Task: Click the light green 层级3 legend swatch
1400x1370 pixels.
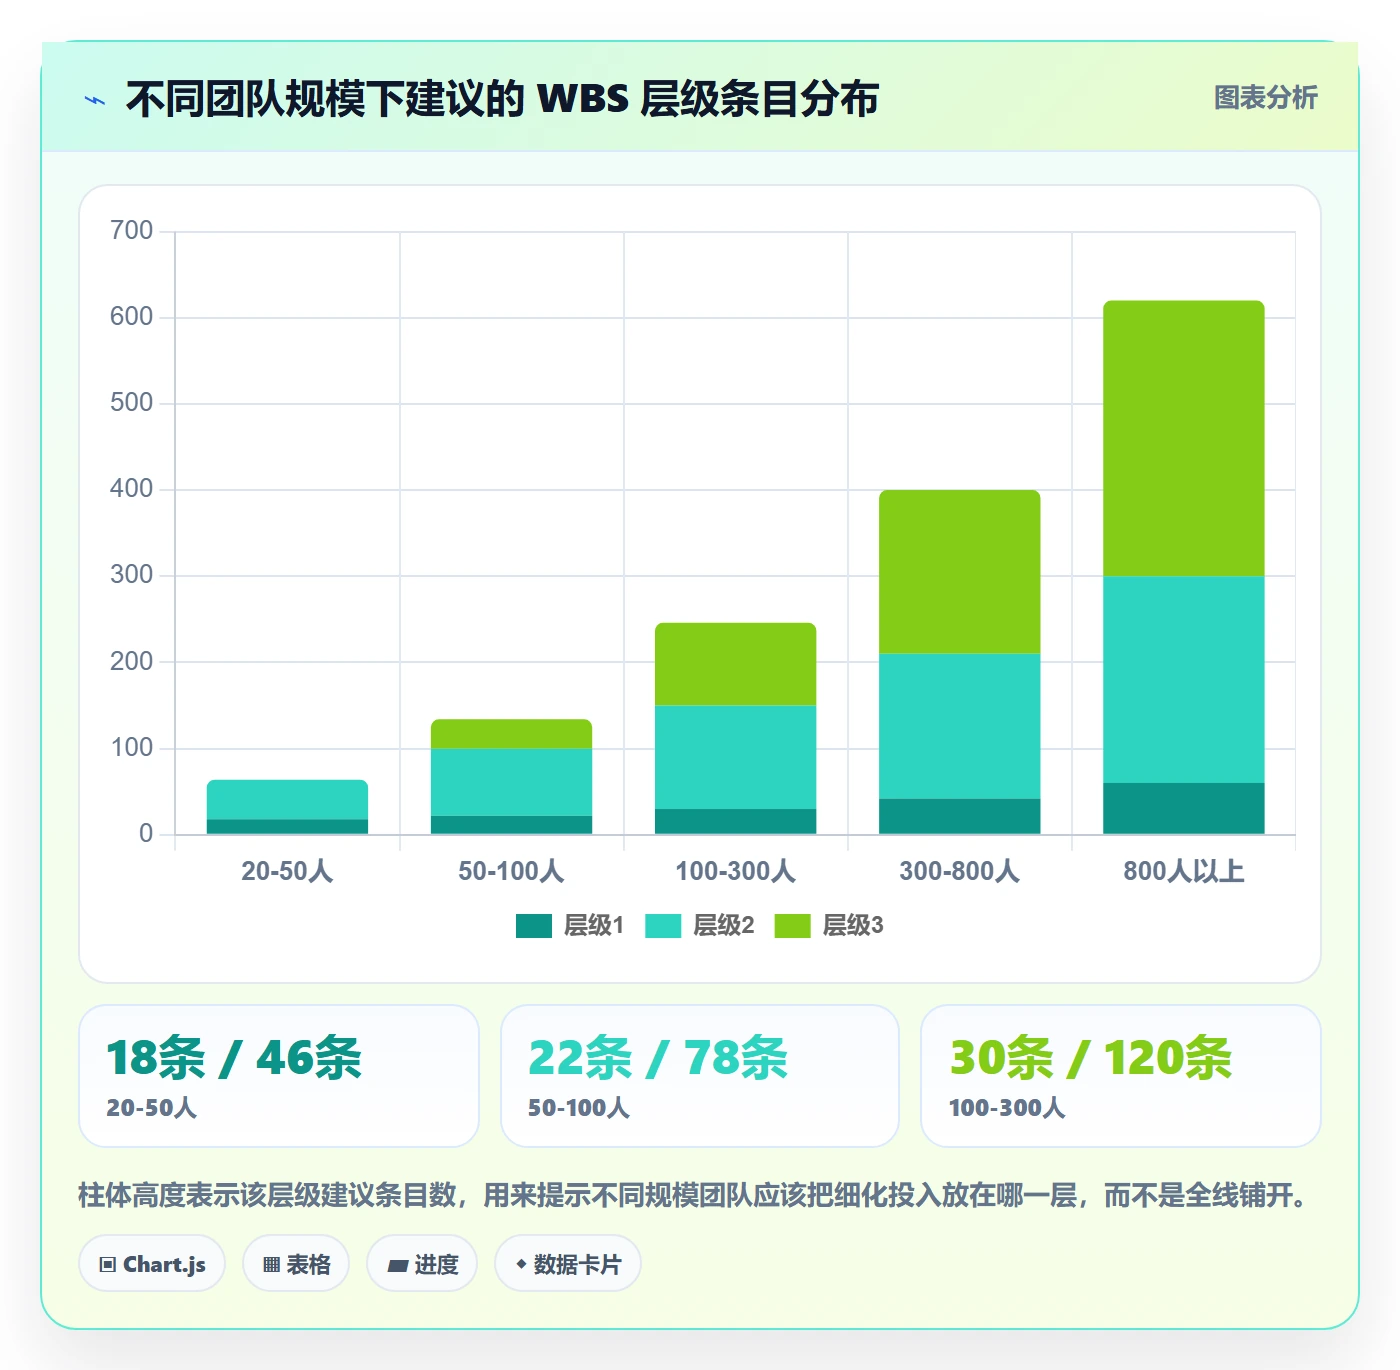Action: 793,926
